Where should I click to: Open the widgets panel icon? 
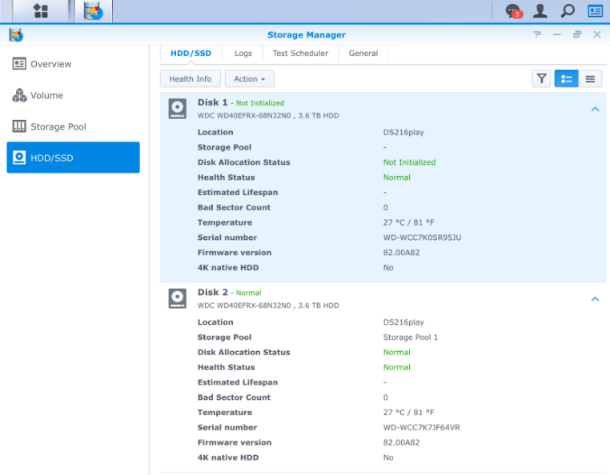pos(594,11)
